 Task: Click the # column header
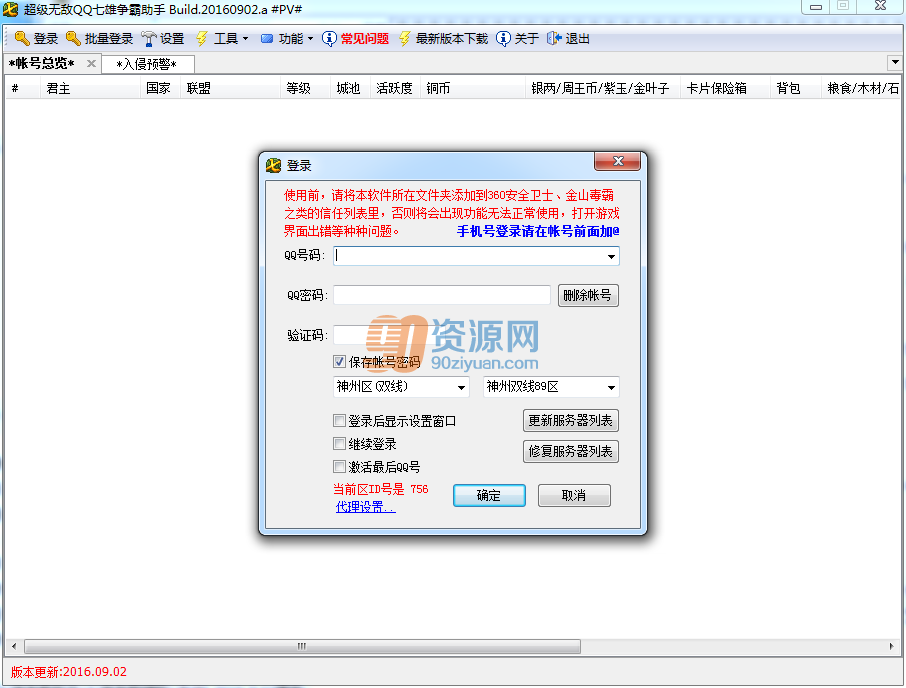coord(23,88)
